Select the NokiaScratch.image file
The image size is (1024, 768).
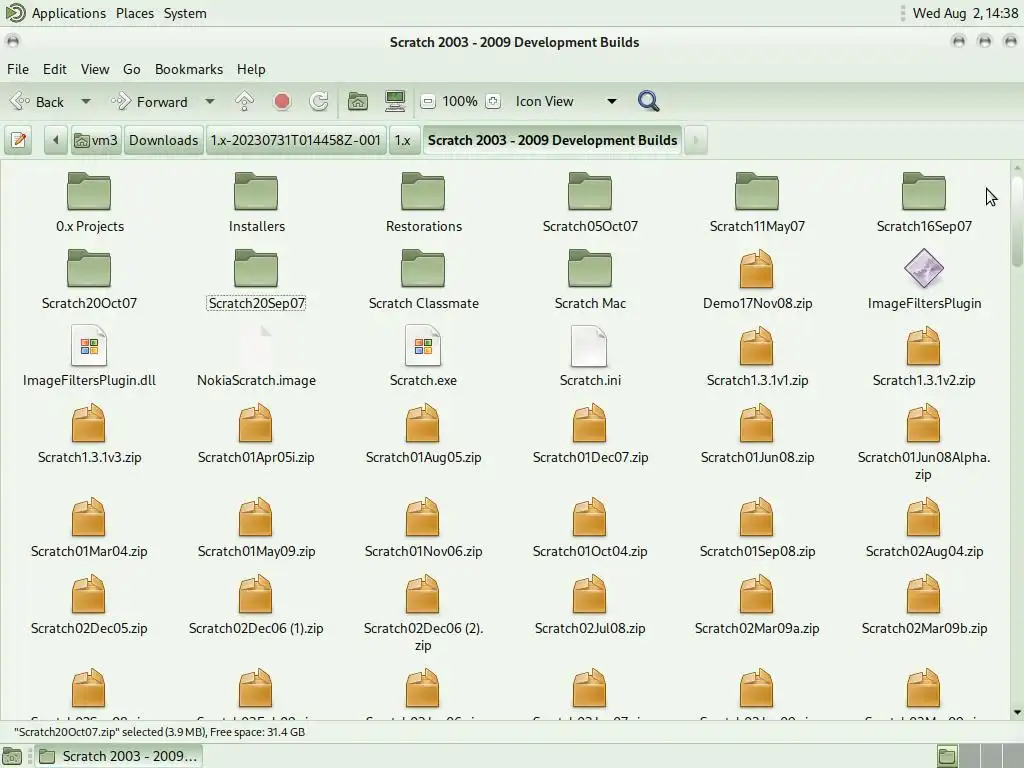[x=256, y=357]
